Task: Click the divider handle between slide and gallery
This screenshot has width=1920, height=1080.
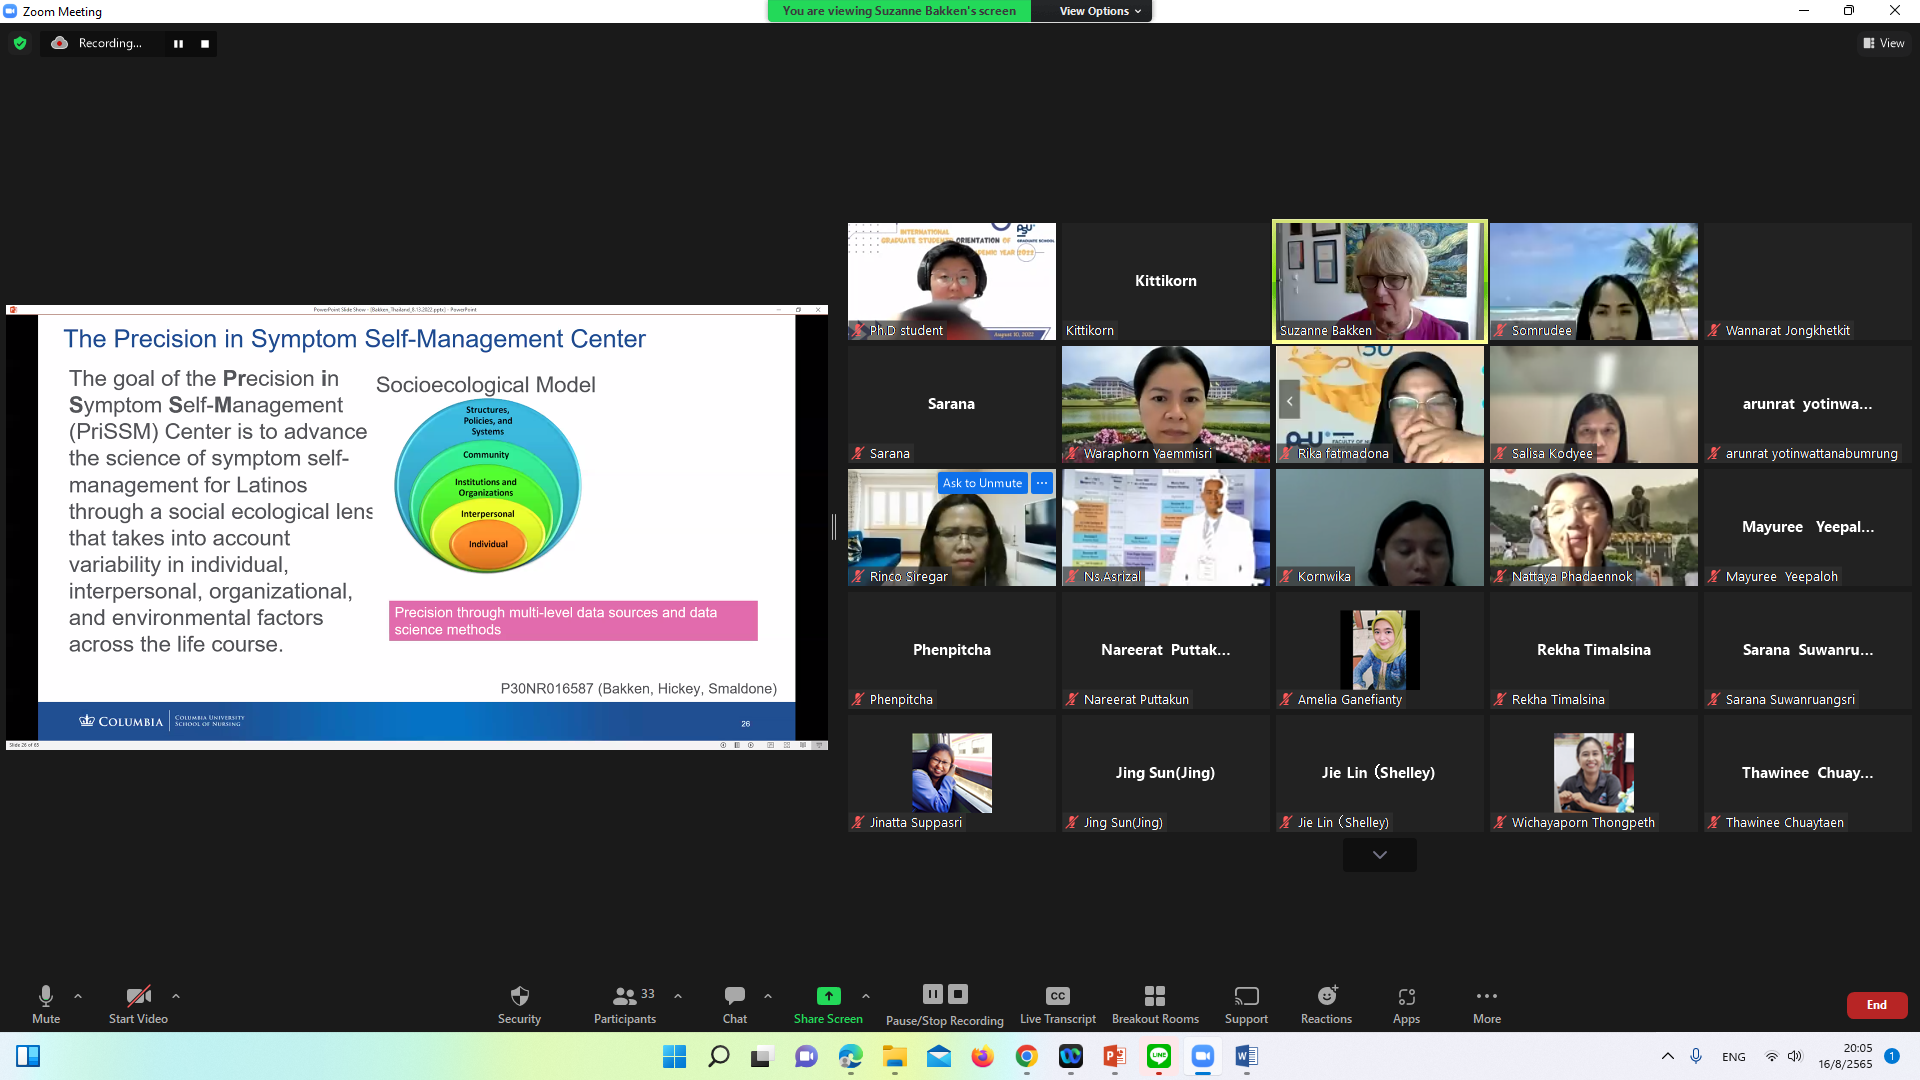Action: [834, 527]
